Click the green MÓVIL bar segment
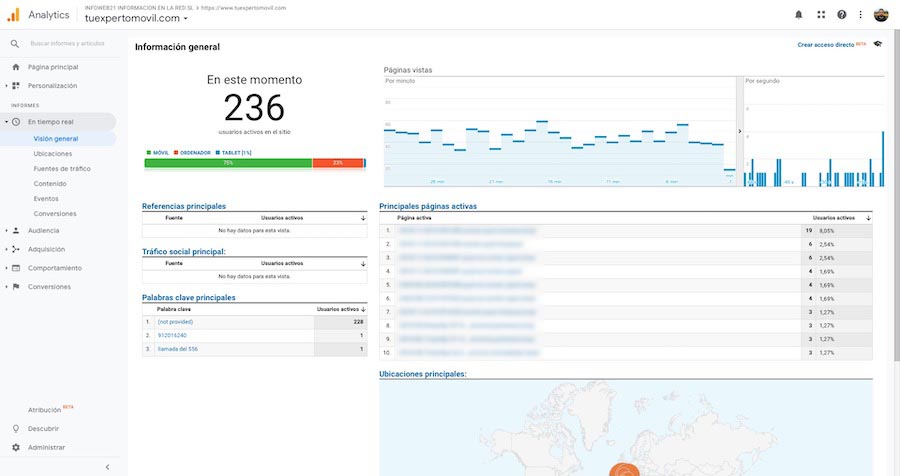The height and width of the screenshot is (476, 900). point(228,163)
